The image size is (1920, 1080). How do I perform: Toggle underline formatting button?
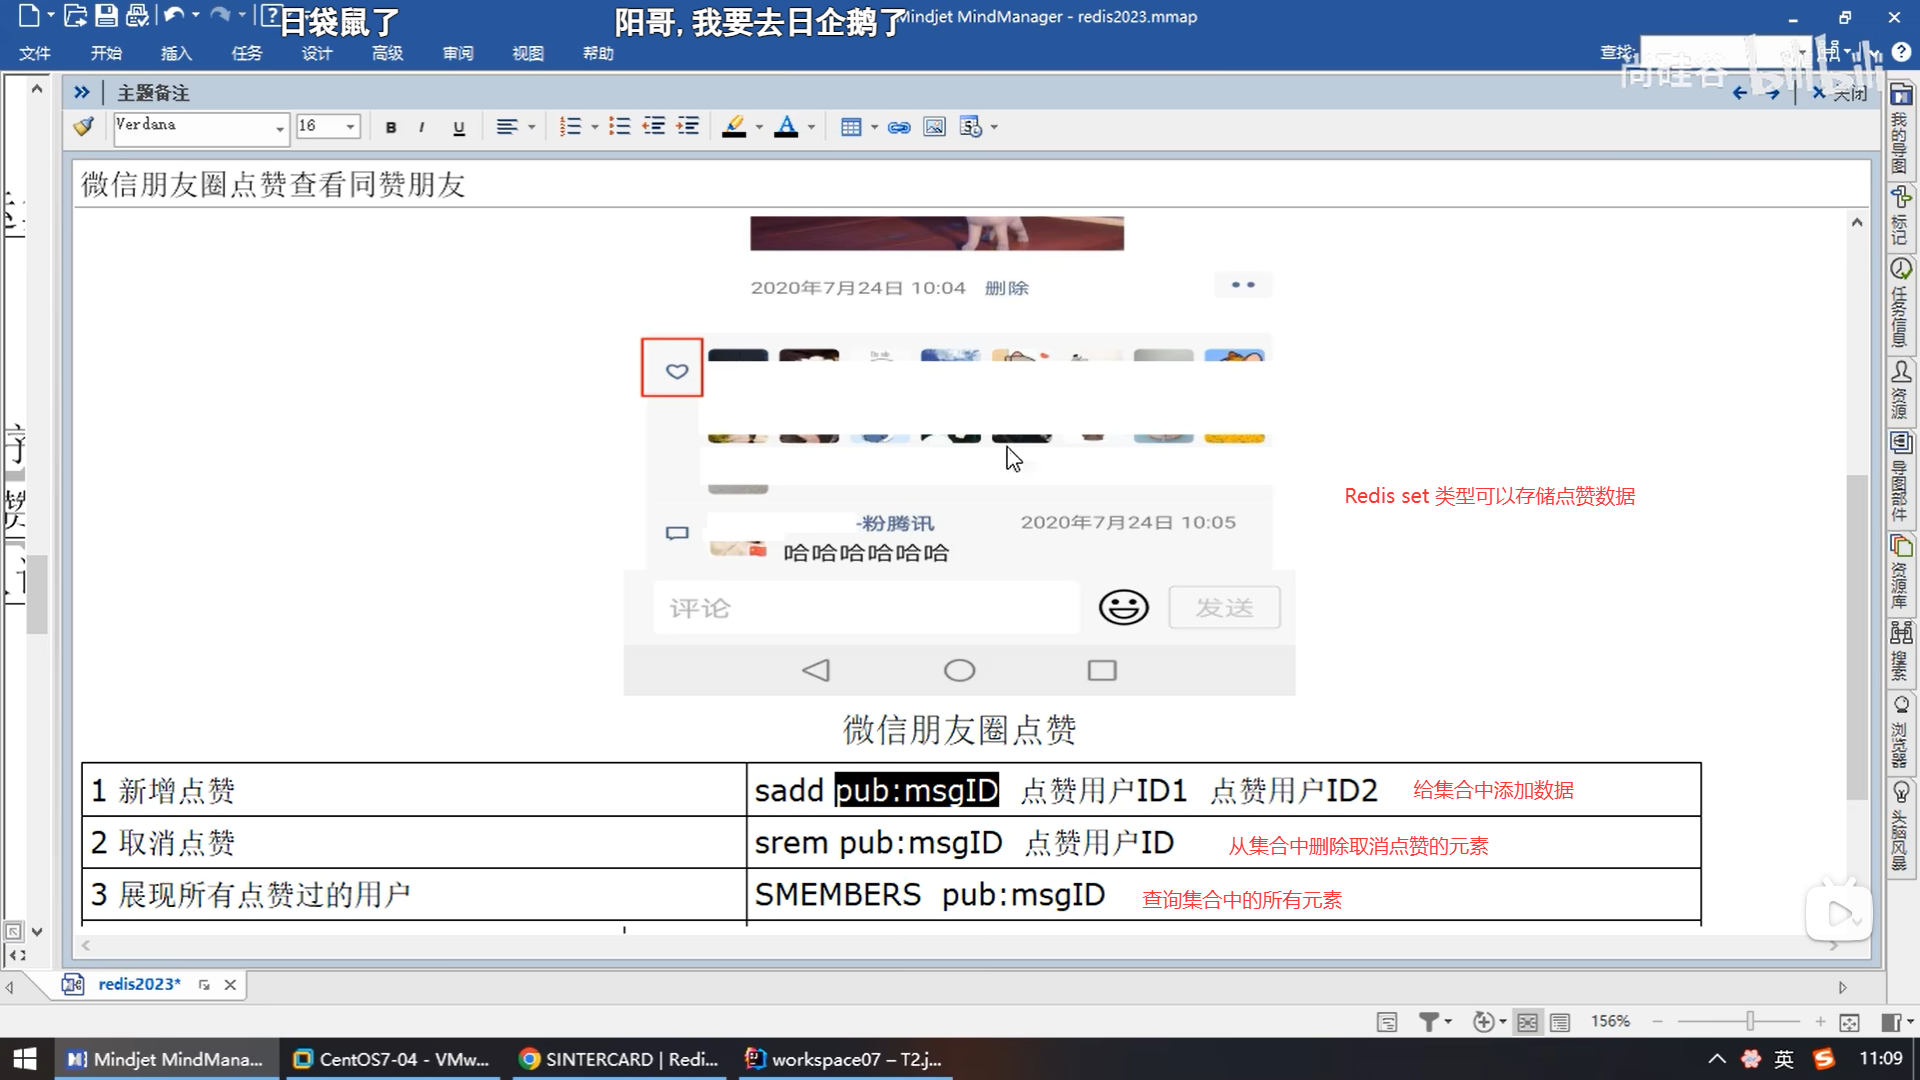(x=459, y=127)
